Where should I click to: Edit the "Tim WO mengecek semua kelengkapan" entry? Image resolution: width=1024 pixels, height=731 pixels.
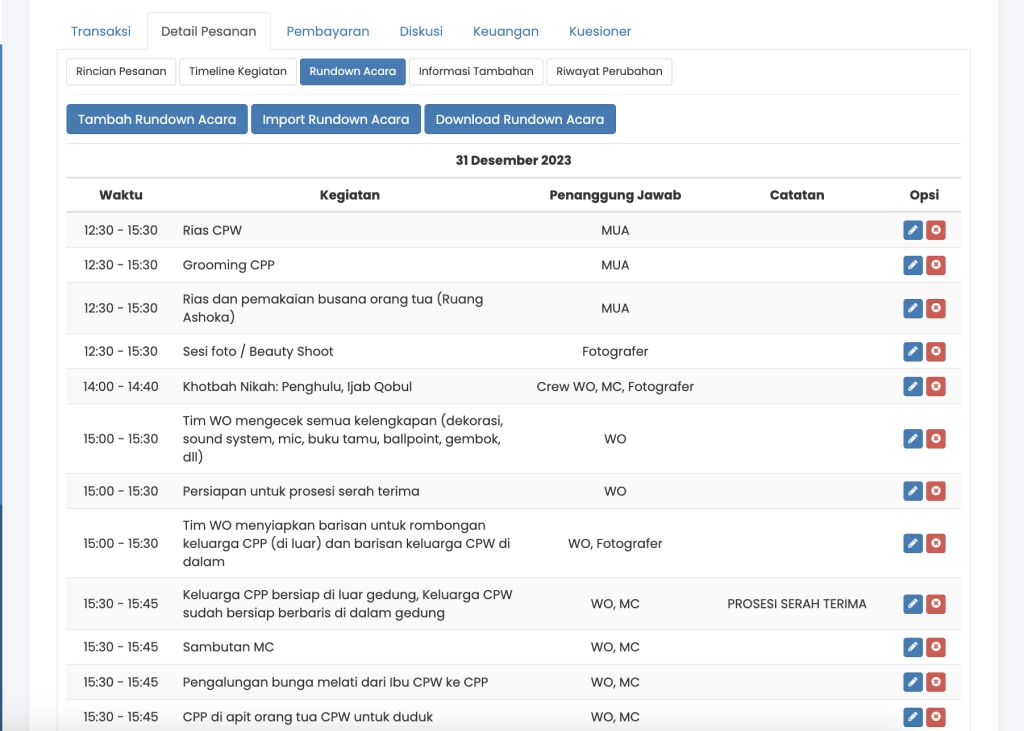pyautogui.click(x=912, y=438)
